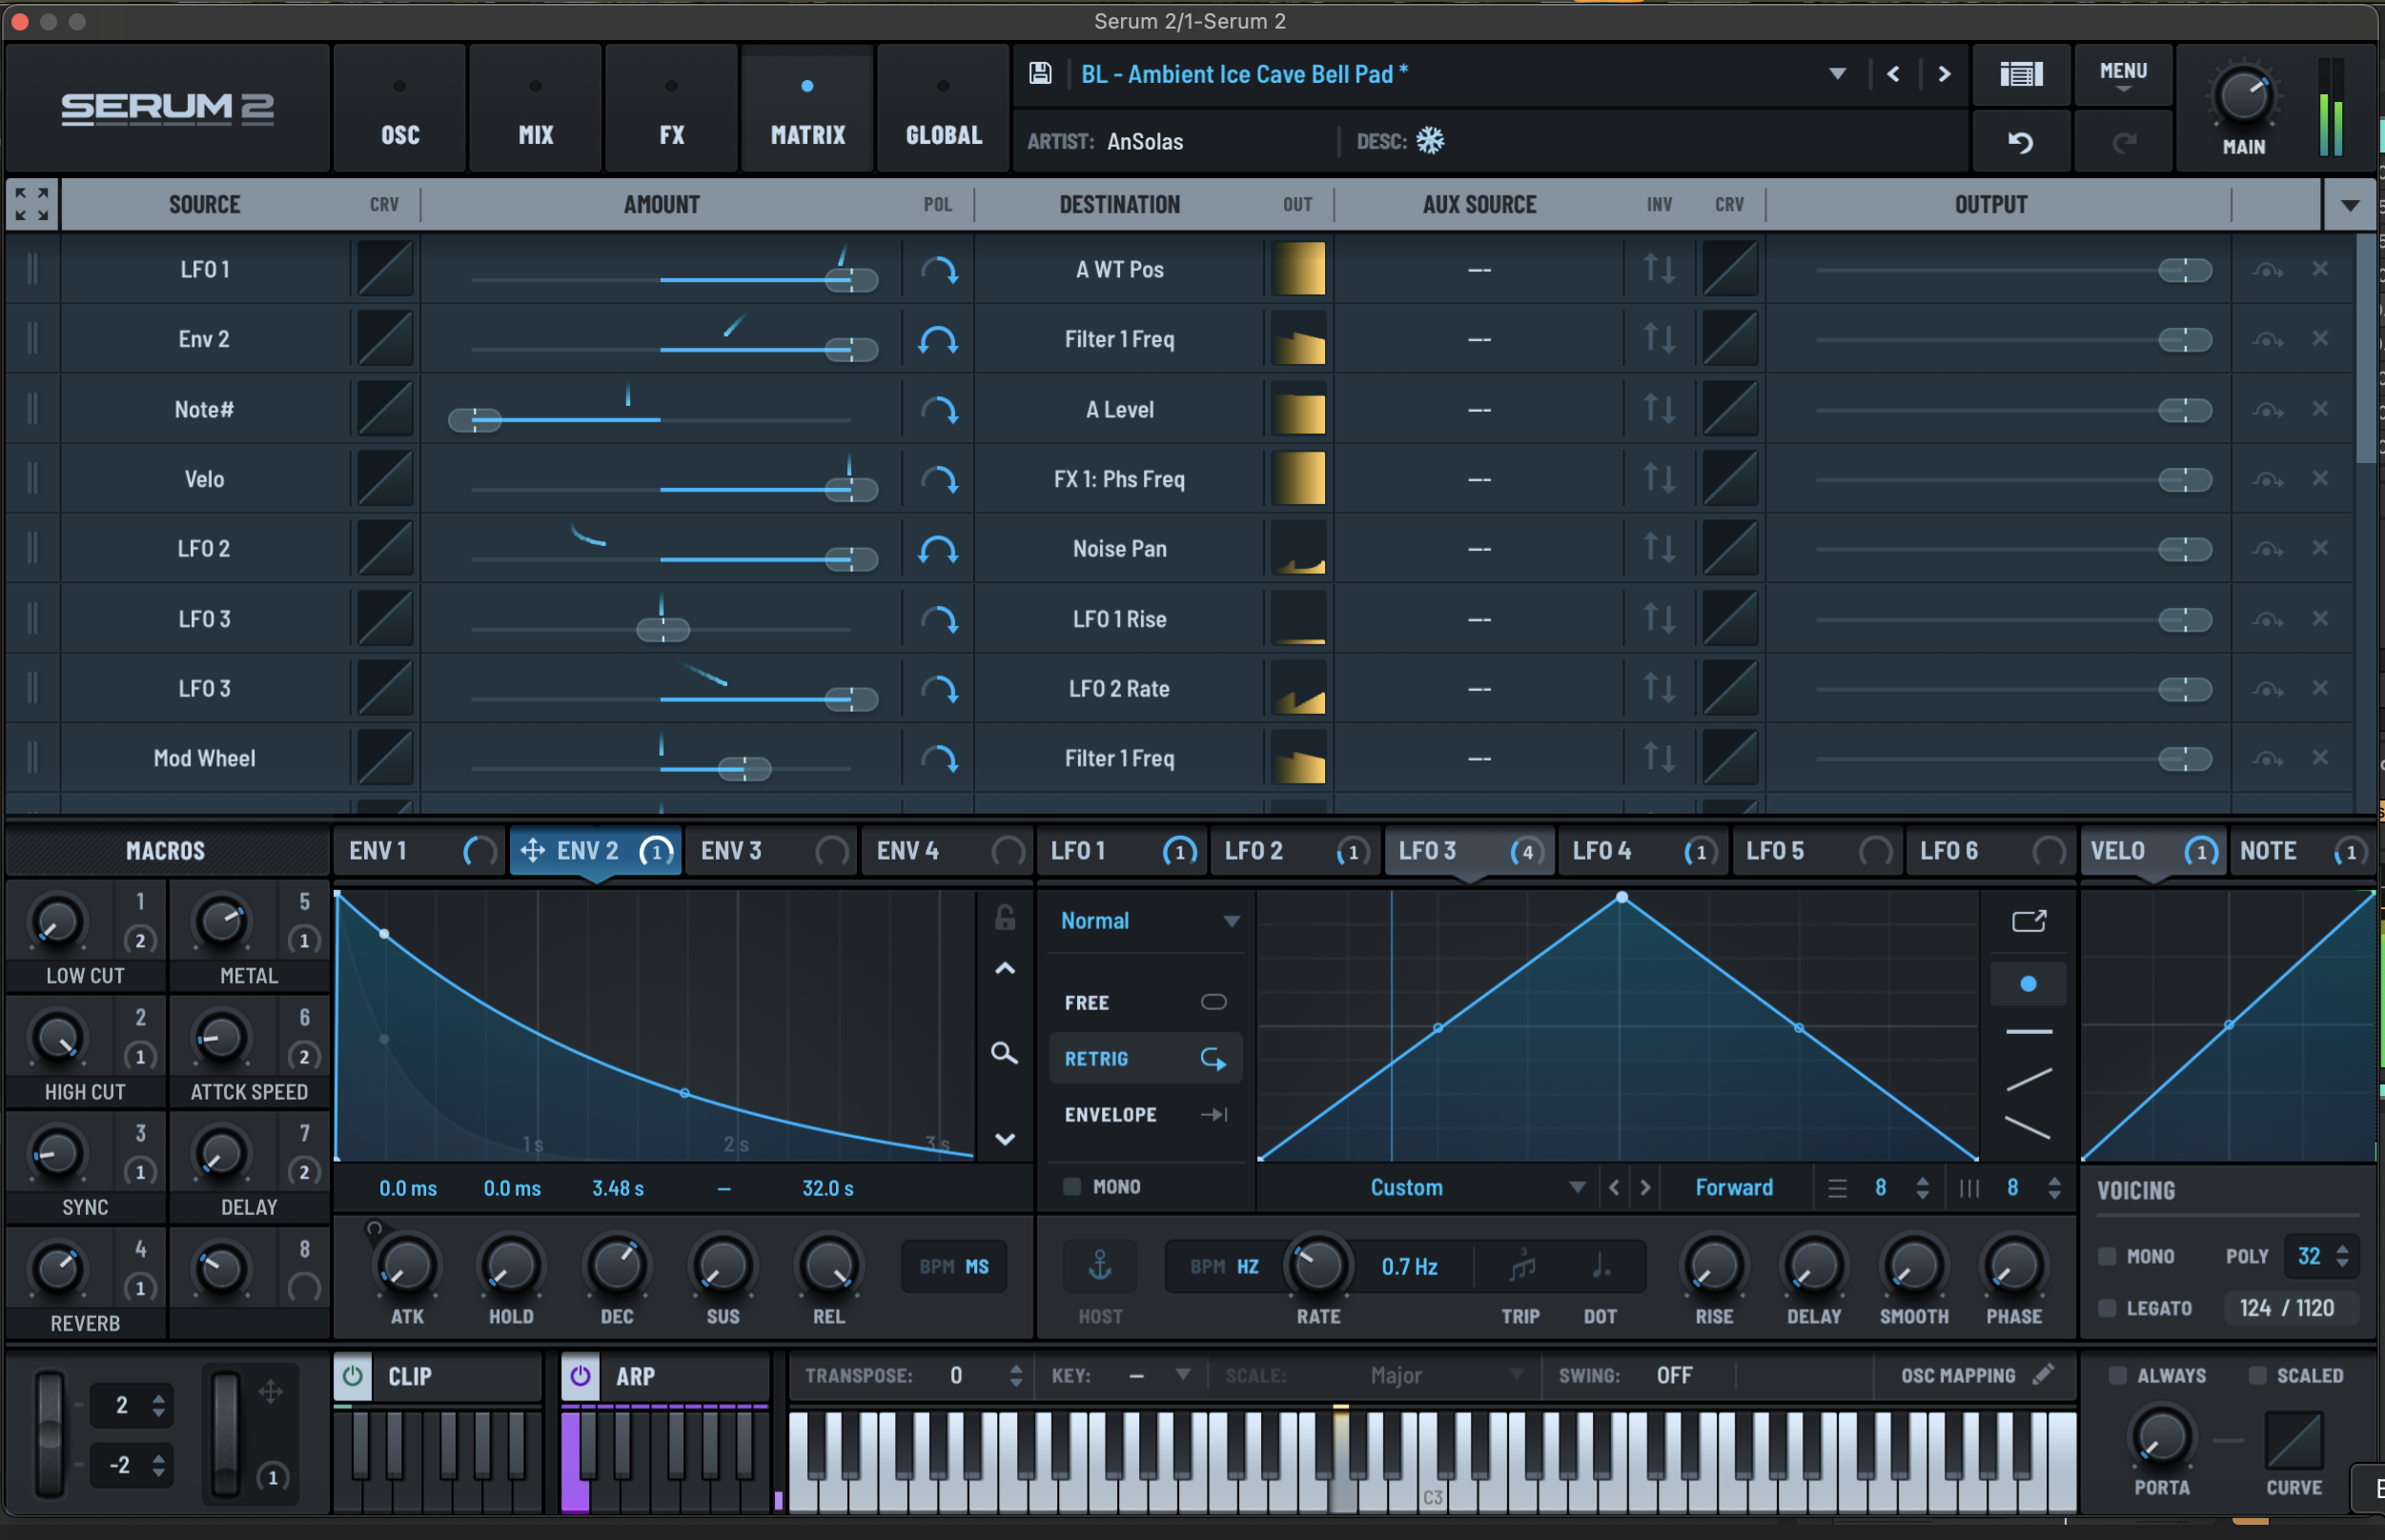Viewport: 2385px width, 1540px height.
Task: Enable the ALWAYS portamento checkbox
Action: (x=2117, y=1376)
